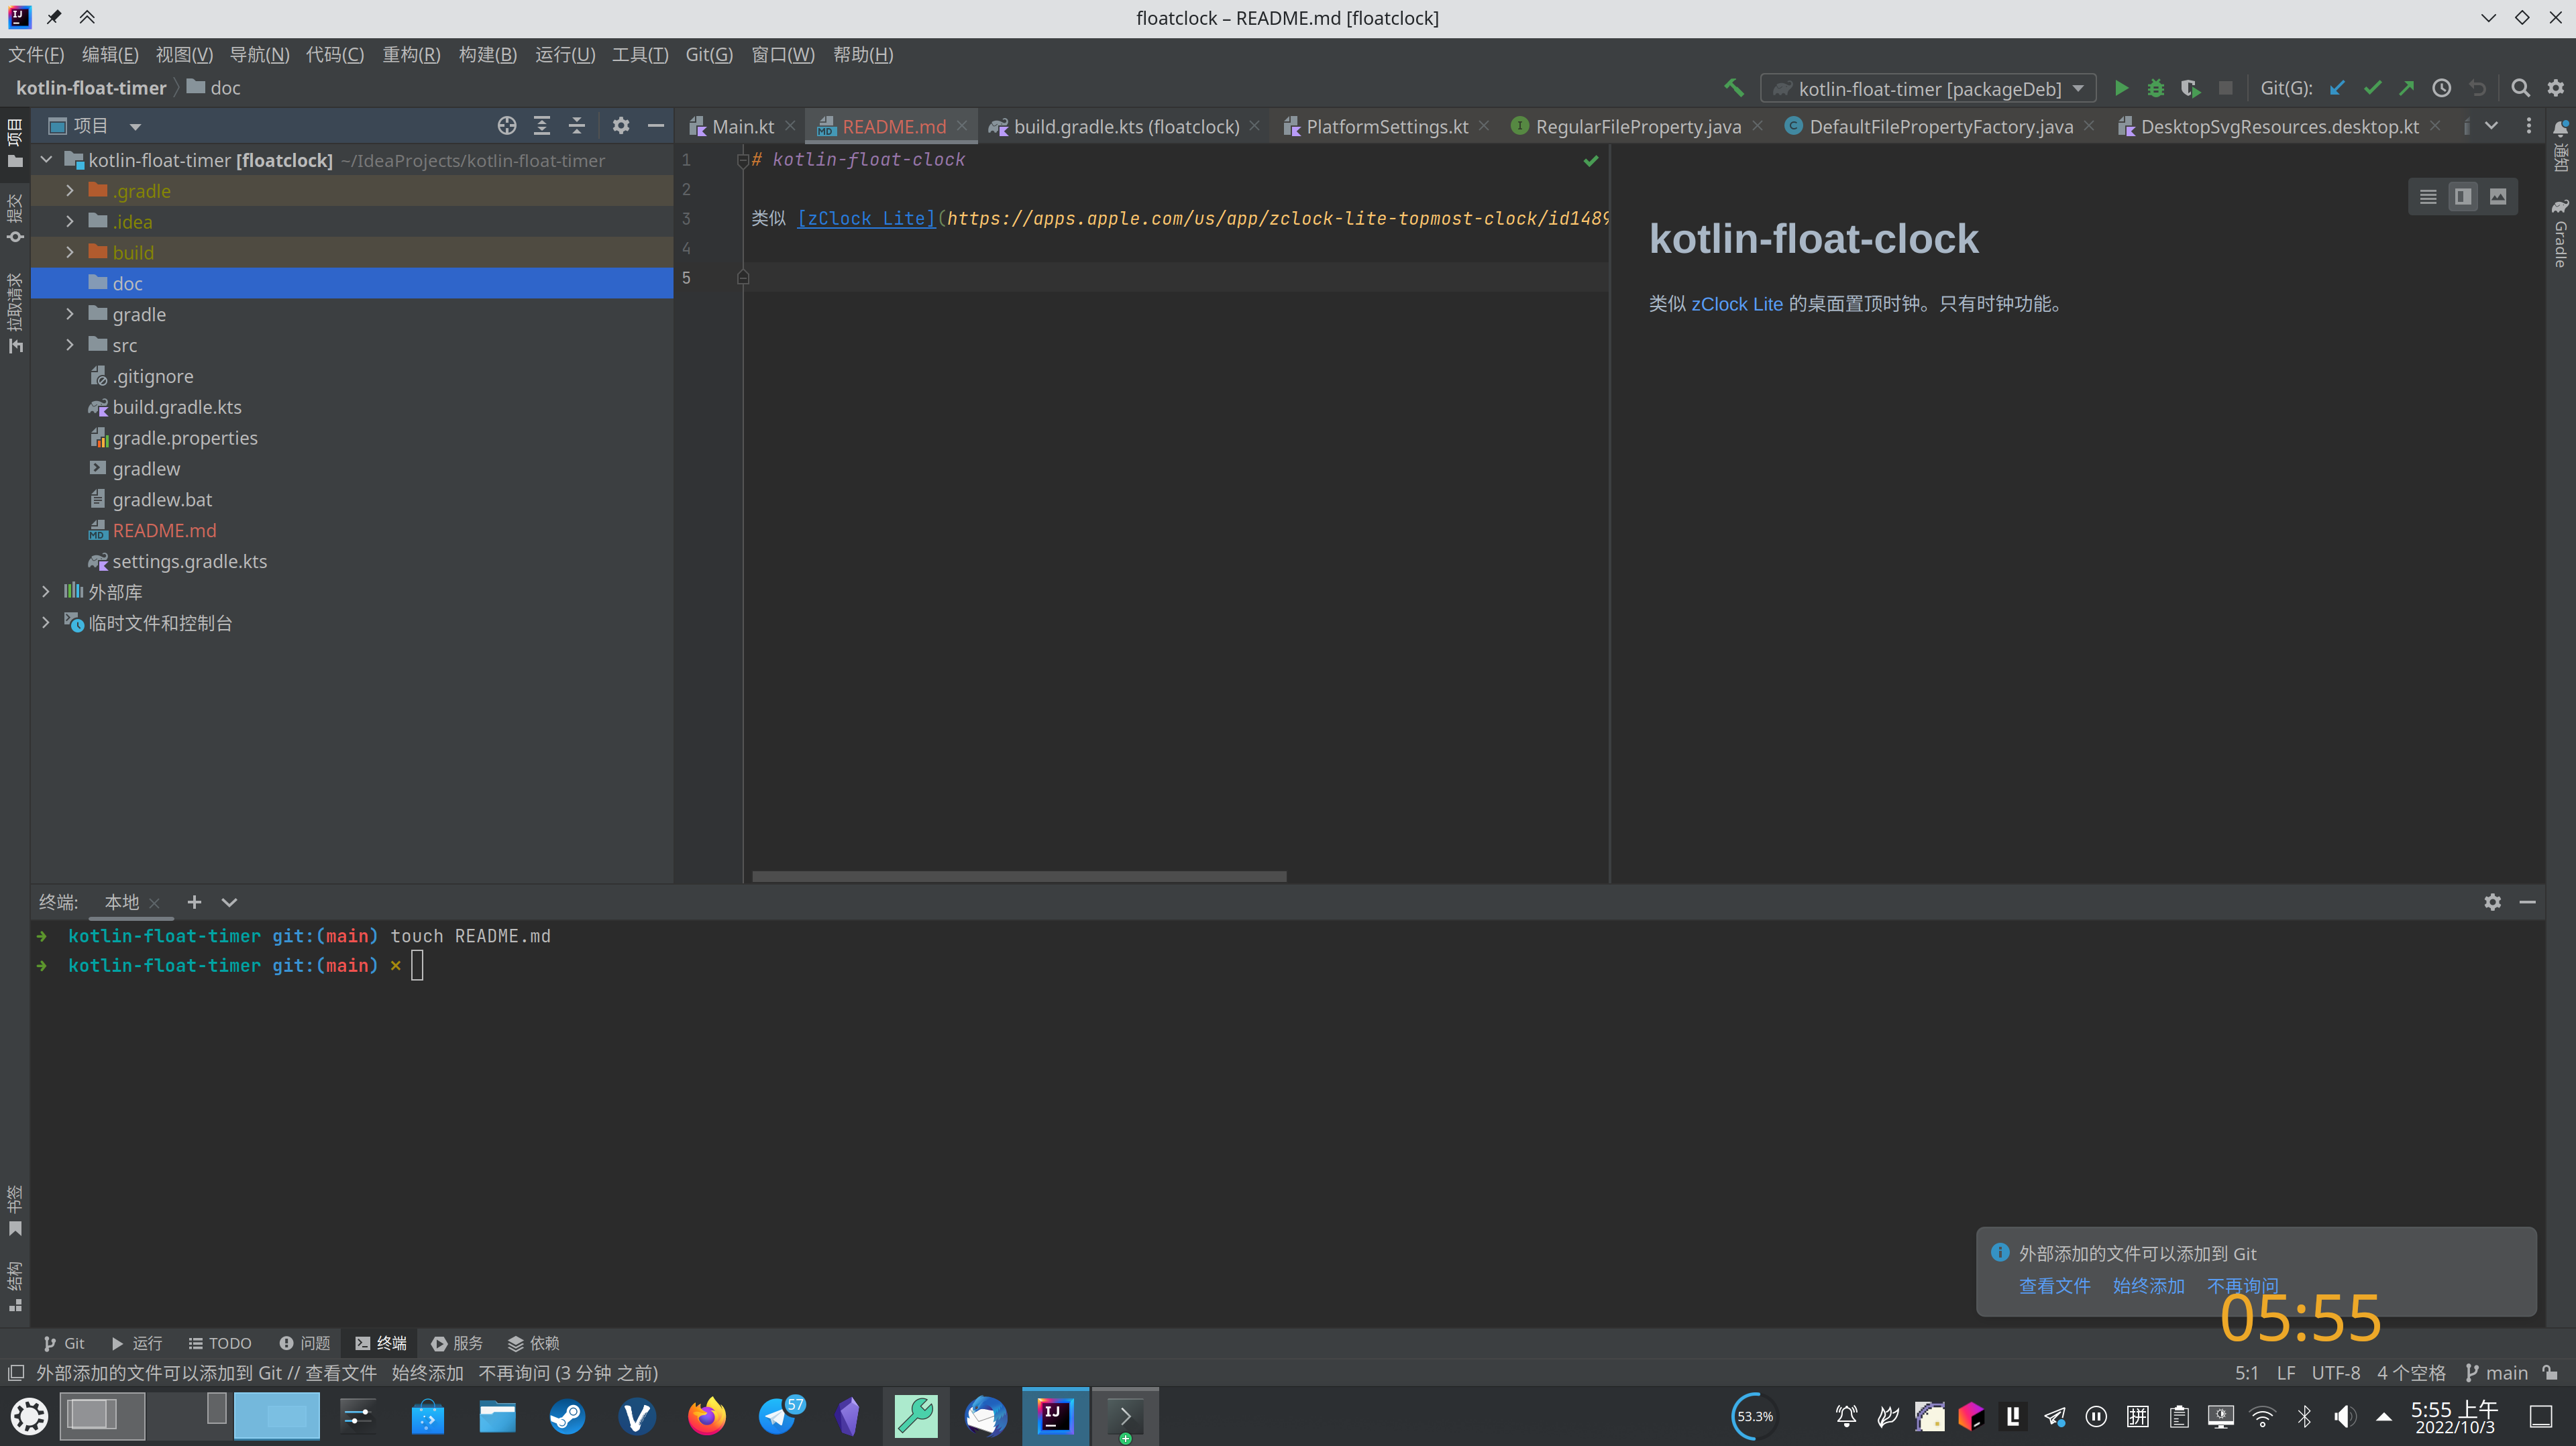The height and width of the screenshot is (1446, 2576).
Task: Open zClock Lite link in preview
Action: pos(1736,304)
